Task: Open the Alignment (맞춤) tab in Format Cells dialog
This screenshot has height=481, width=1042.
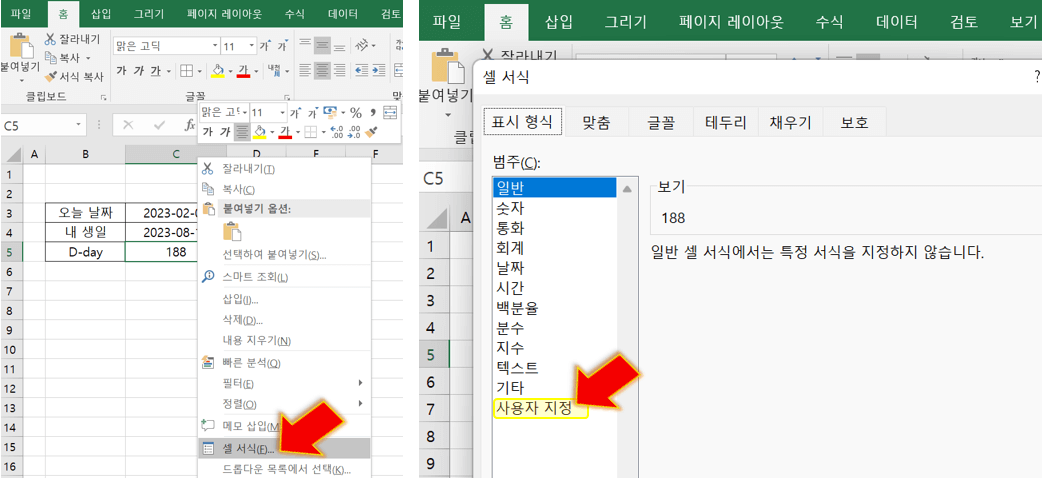Action: tap(596, 122)
